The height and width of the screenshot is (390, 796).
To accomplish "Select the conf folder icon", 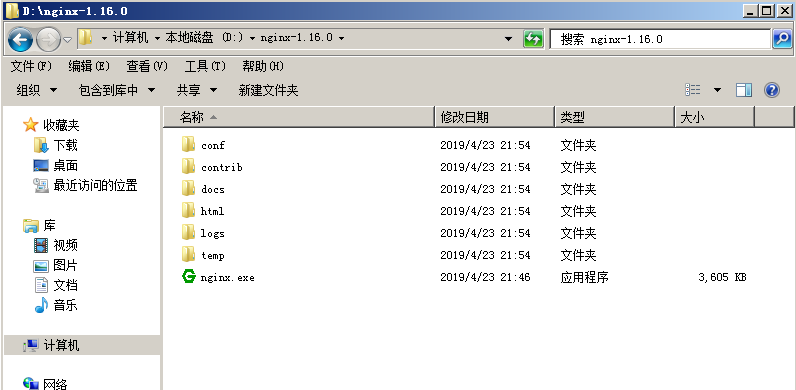I will (188, 144).
